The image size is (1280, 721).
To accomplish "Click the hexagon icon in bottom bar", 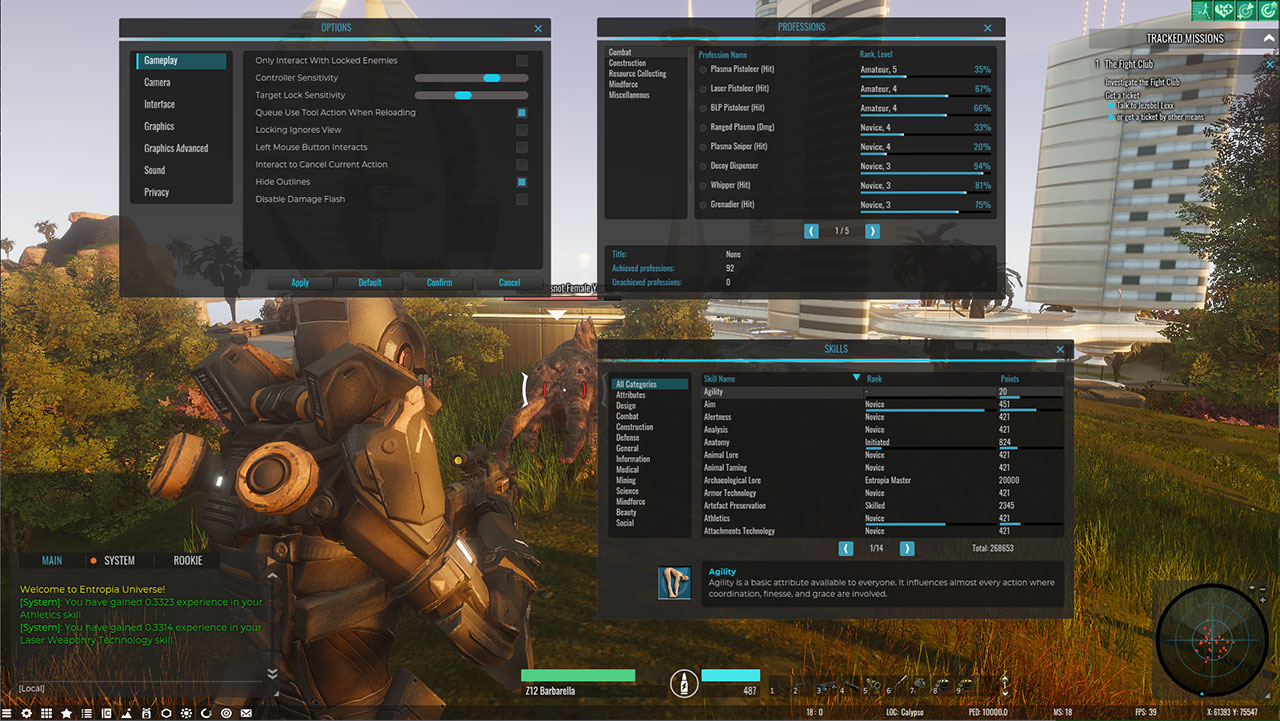I will tap(166, 713).
